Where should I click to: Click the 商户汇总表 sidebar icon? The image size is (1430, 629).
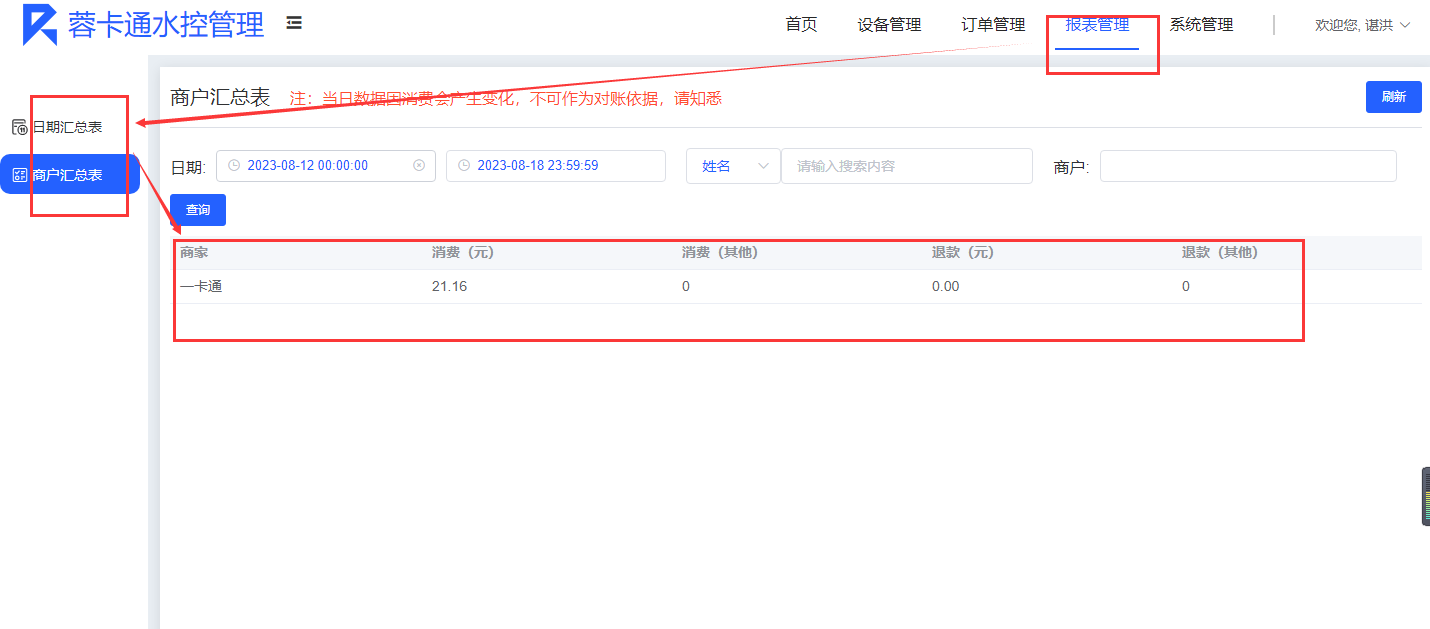tap(19, 175)
